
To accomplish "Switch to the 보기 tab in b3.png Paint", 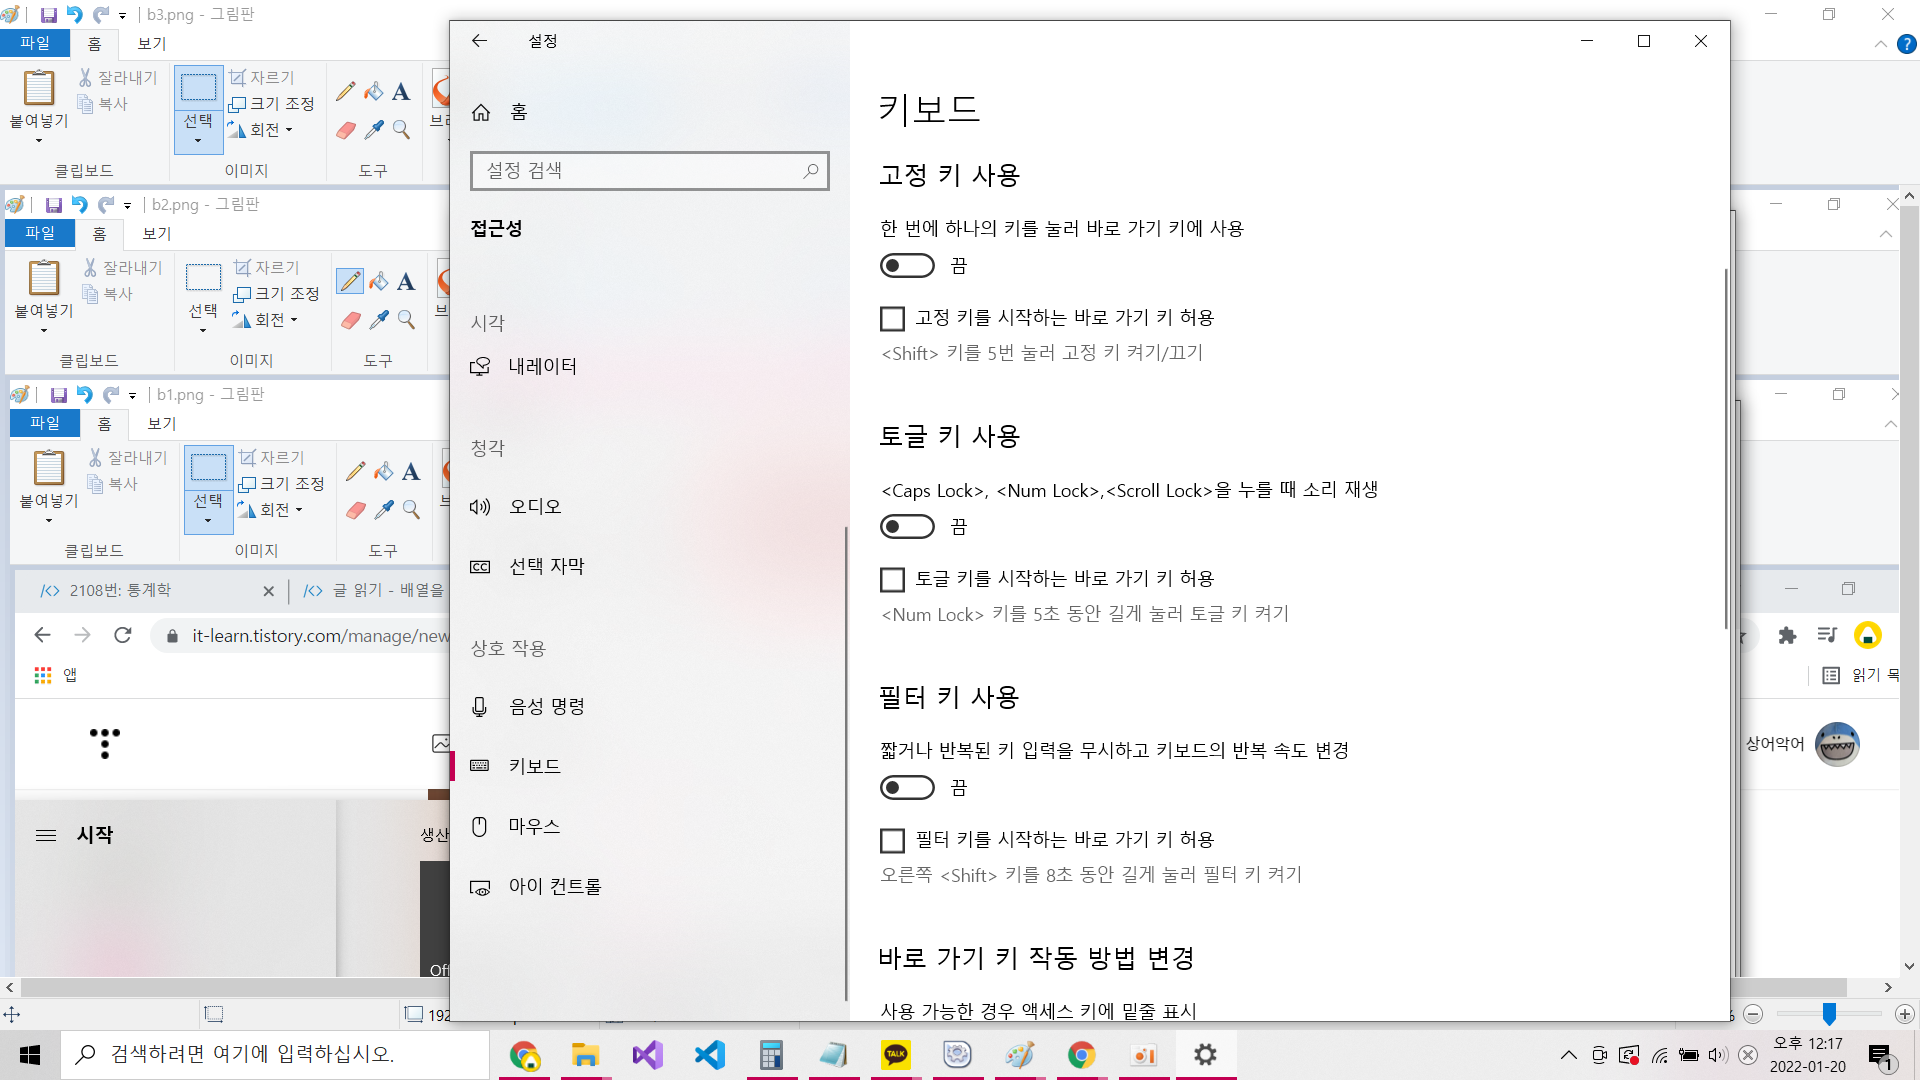I will point(152,44).
